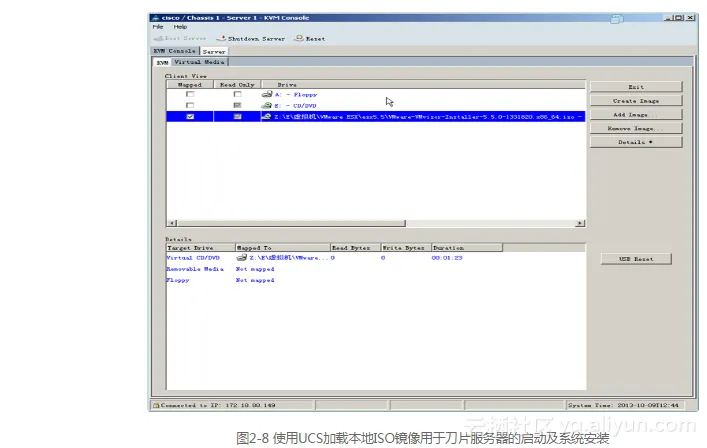Image resolution: width=707 pixels, height=448 pixels.
Task: Click 'Not mapped' beside Removable Media
Action: [255, 269]
